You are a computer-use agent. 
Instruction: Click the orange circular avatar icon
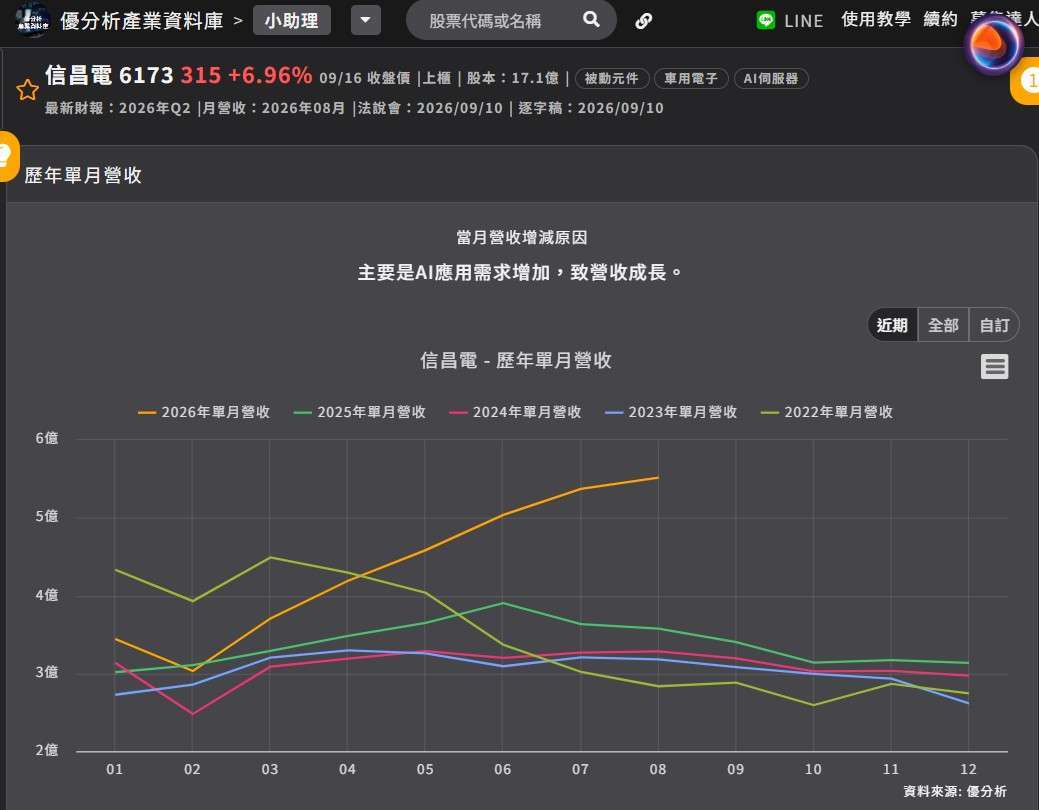click(993, 45)
